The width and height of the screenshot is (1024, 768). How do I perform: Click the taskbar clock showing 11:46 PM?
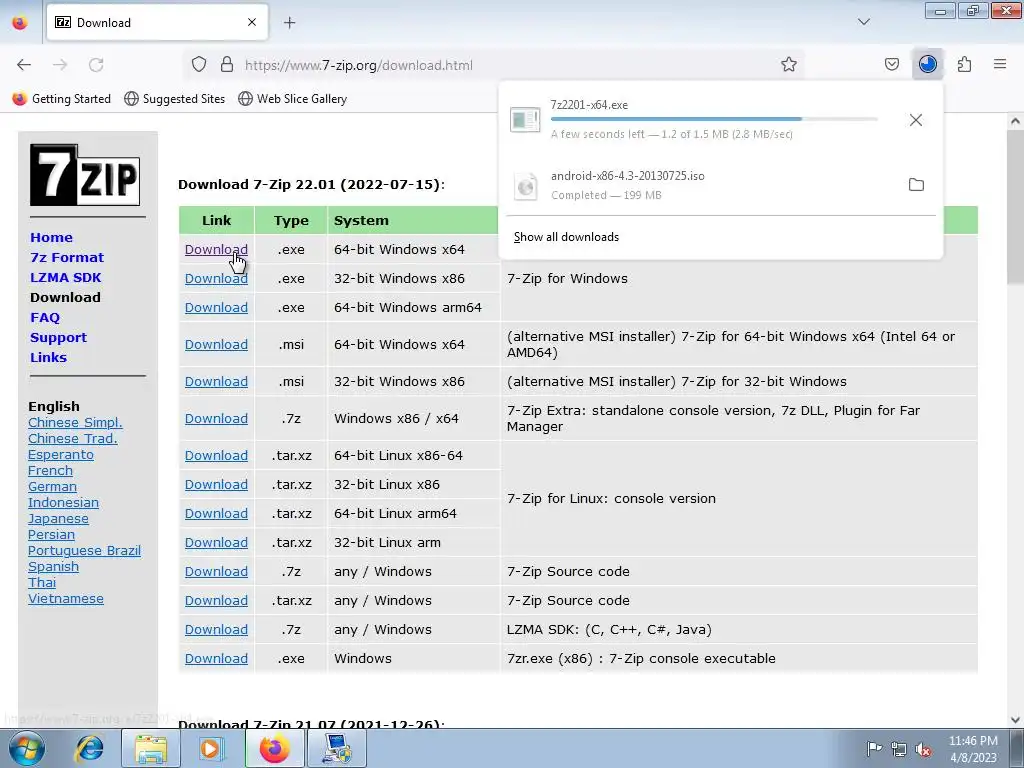point(972,749)
